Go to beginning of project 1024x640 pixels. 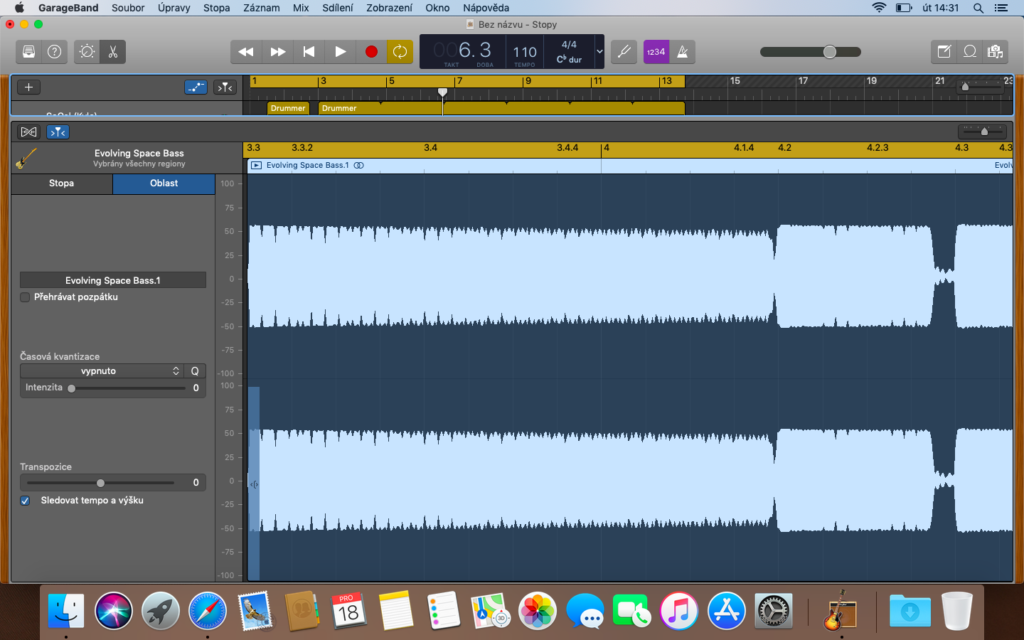point(309,52)
